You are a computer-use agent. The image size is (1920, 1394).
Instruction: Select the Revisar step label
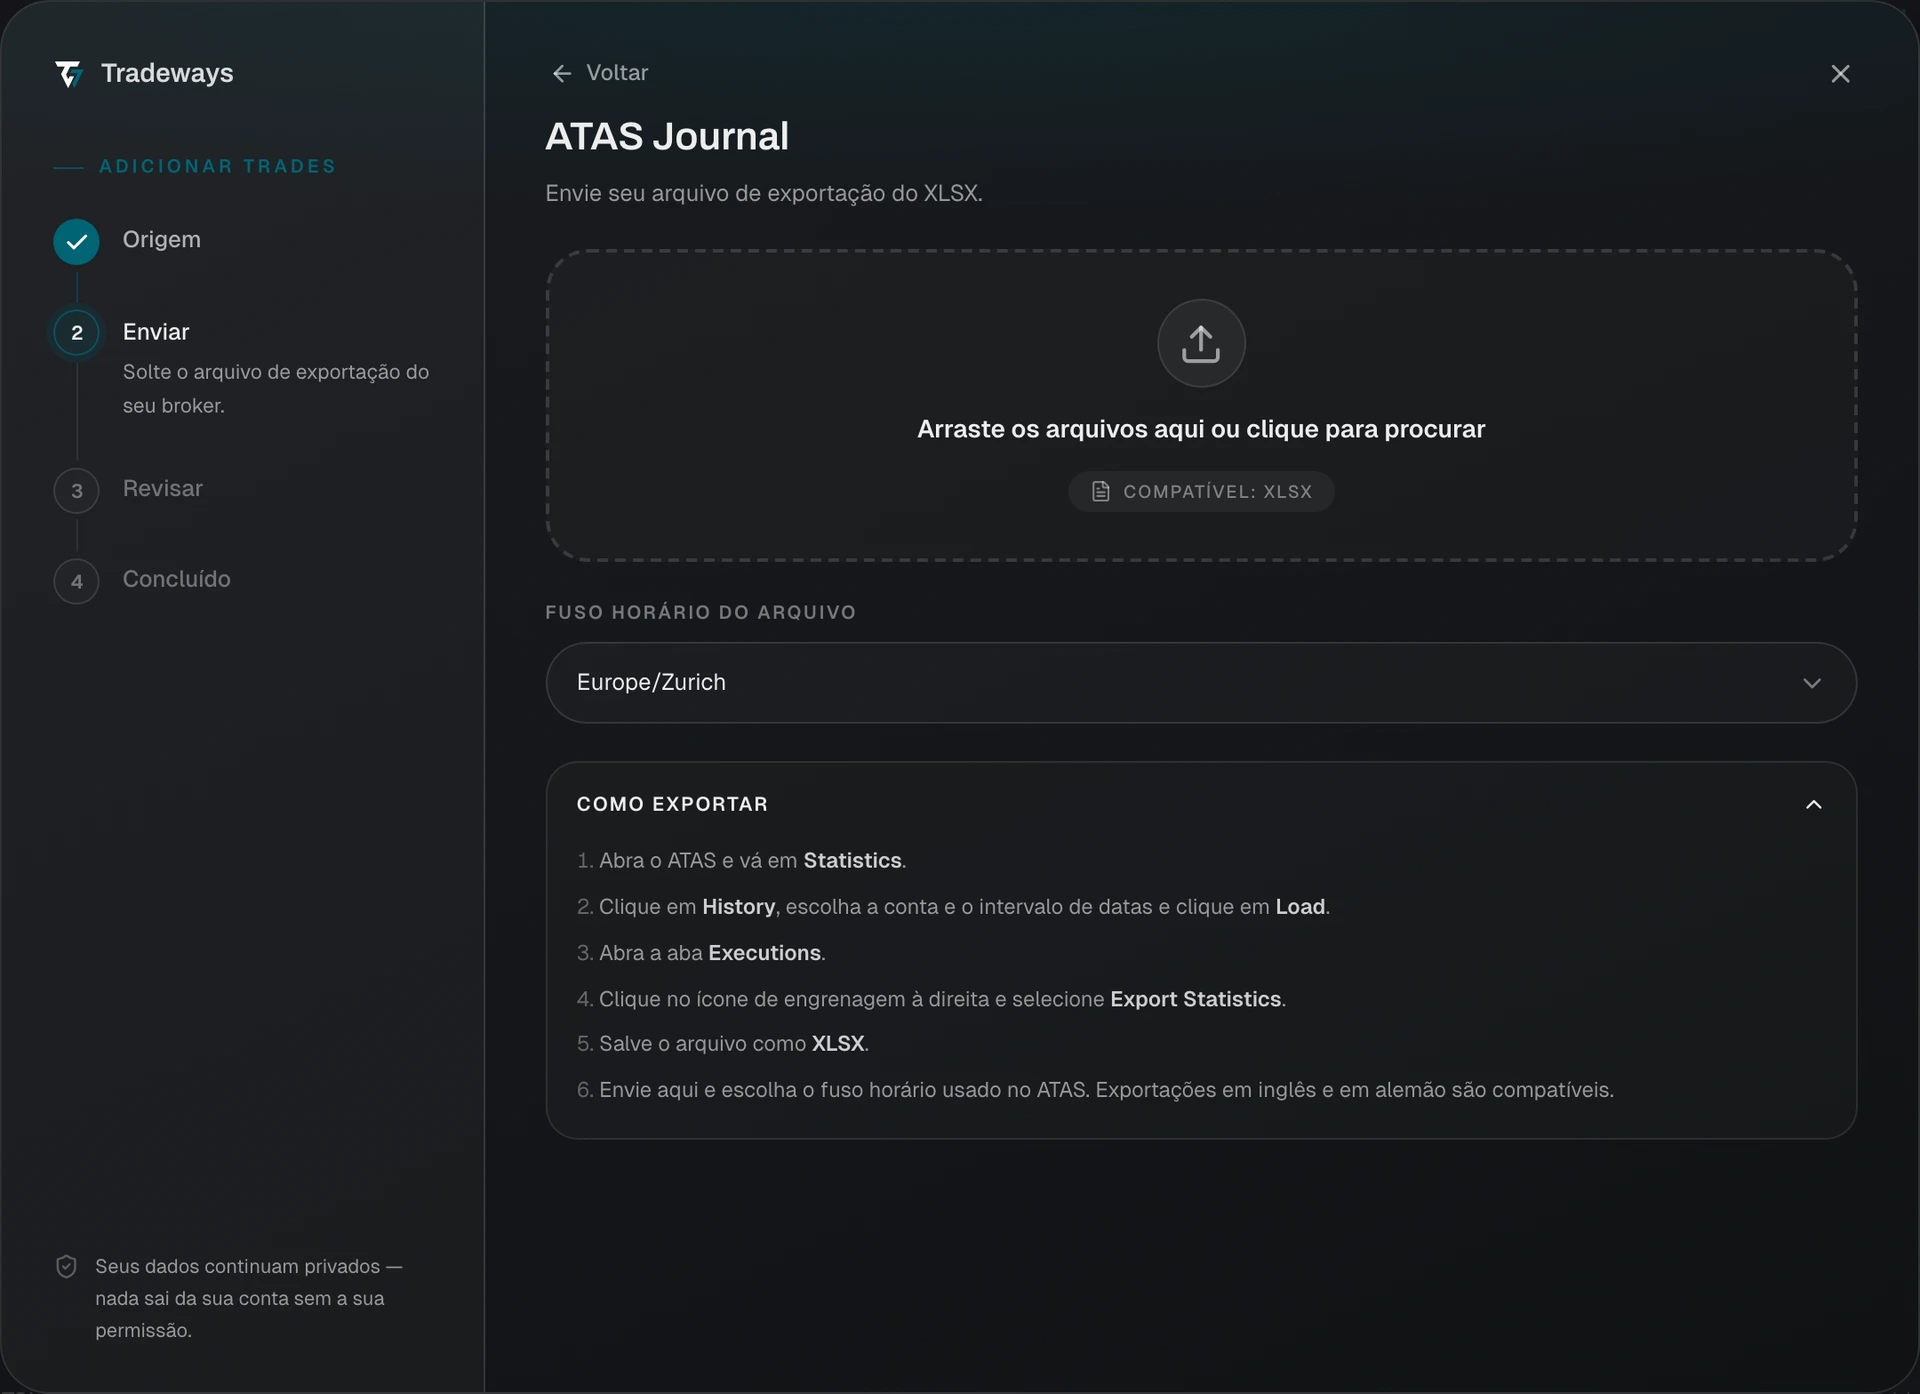click(x=163, y=488)
